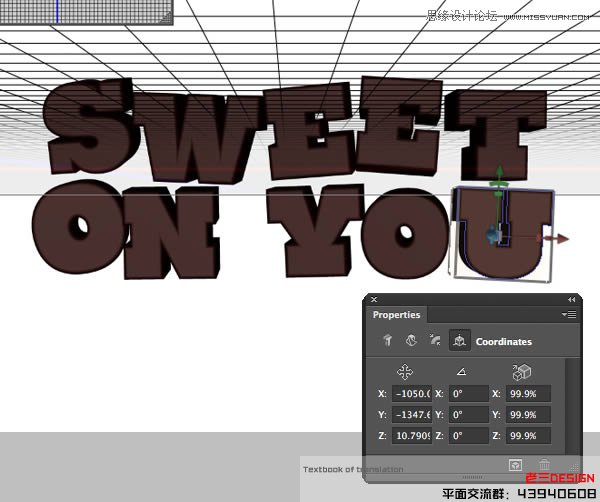Switch to the Properties tab

tap(397, 315)
